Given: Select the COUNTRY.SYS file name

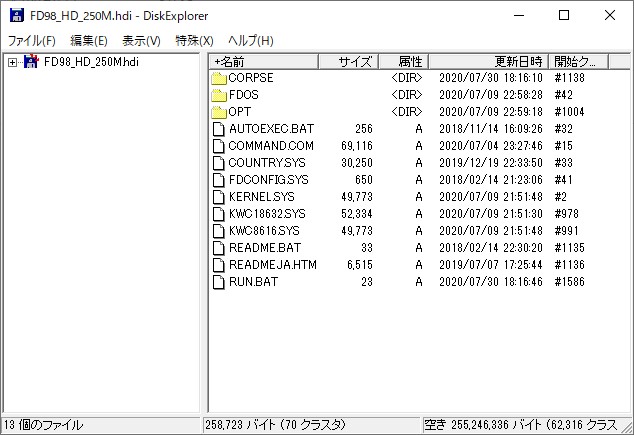Looking at the screenshot, I should pos(267,163).
